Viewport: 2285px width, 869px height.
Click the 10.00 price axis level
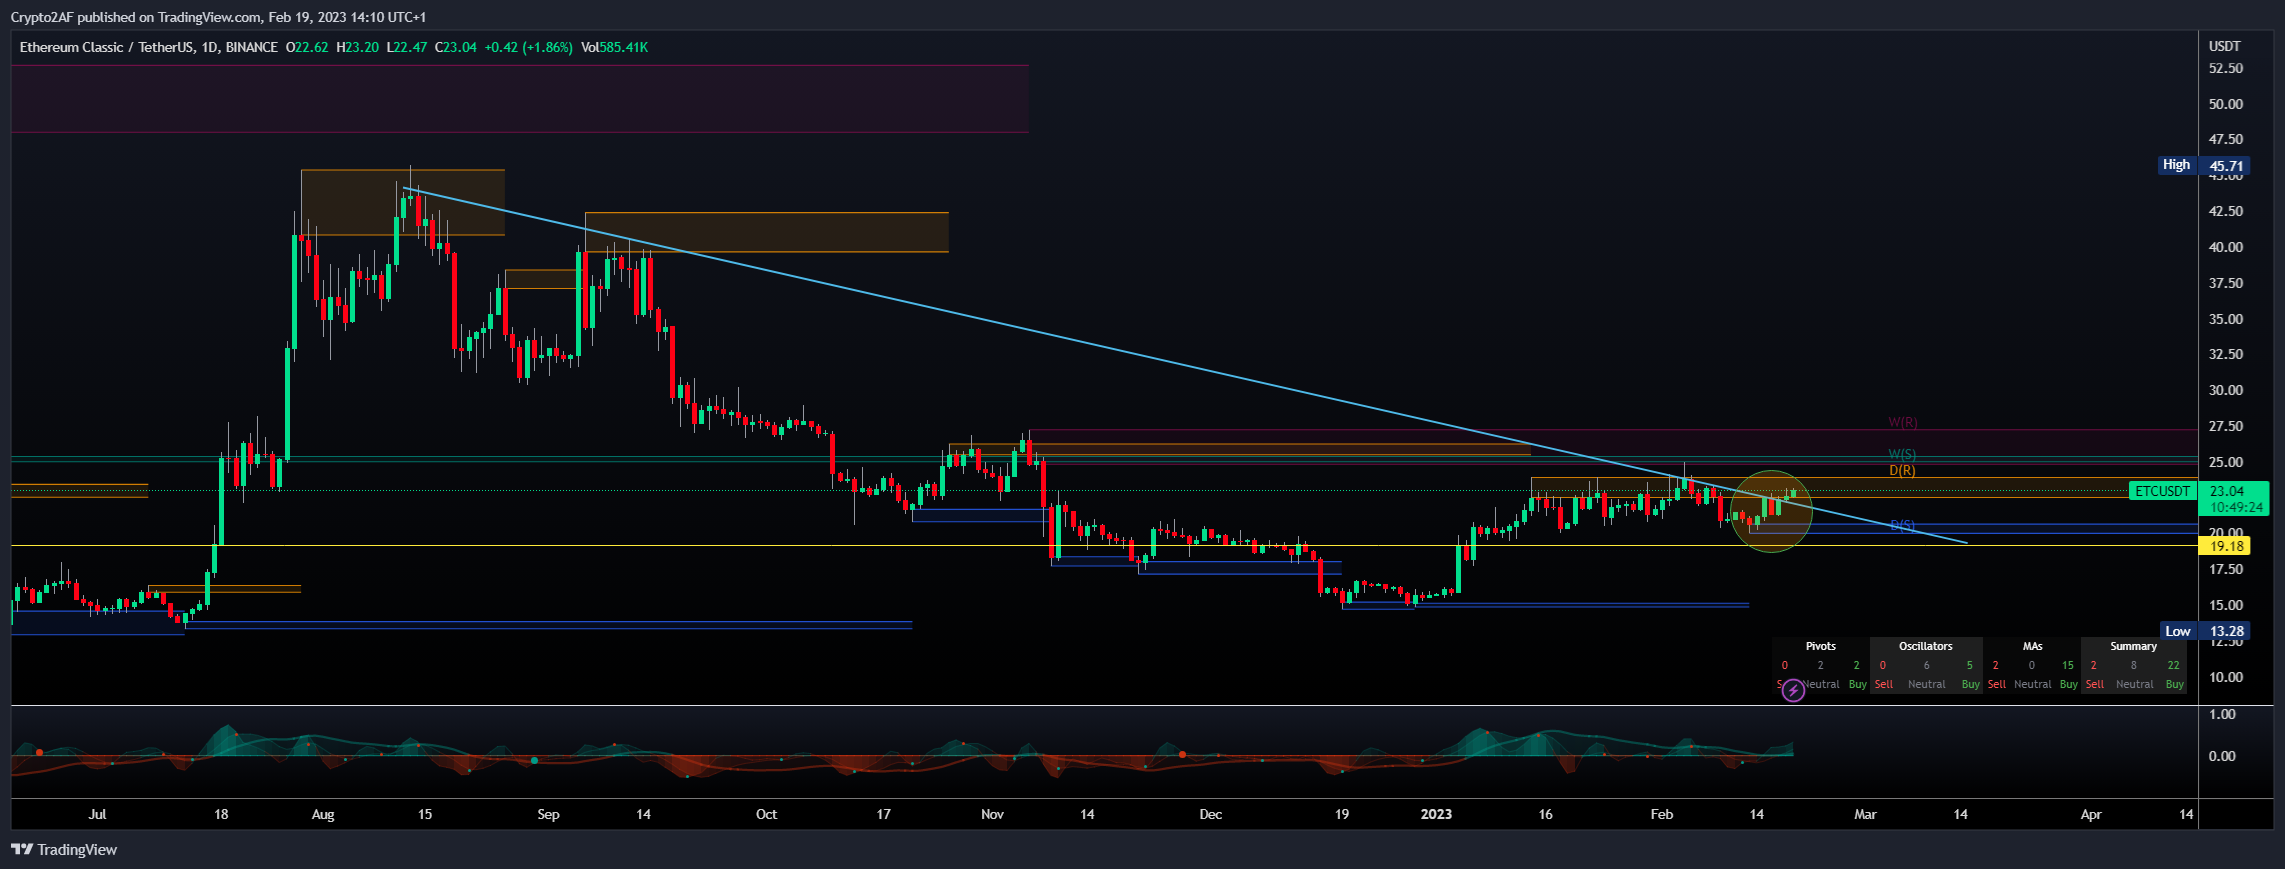[2226, 678]
